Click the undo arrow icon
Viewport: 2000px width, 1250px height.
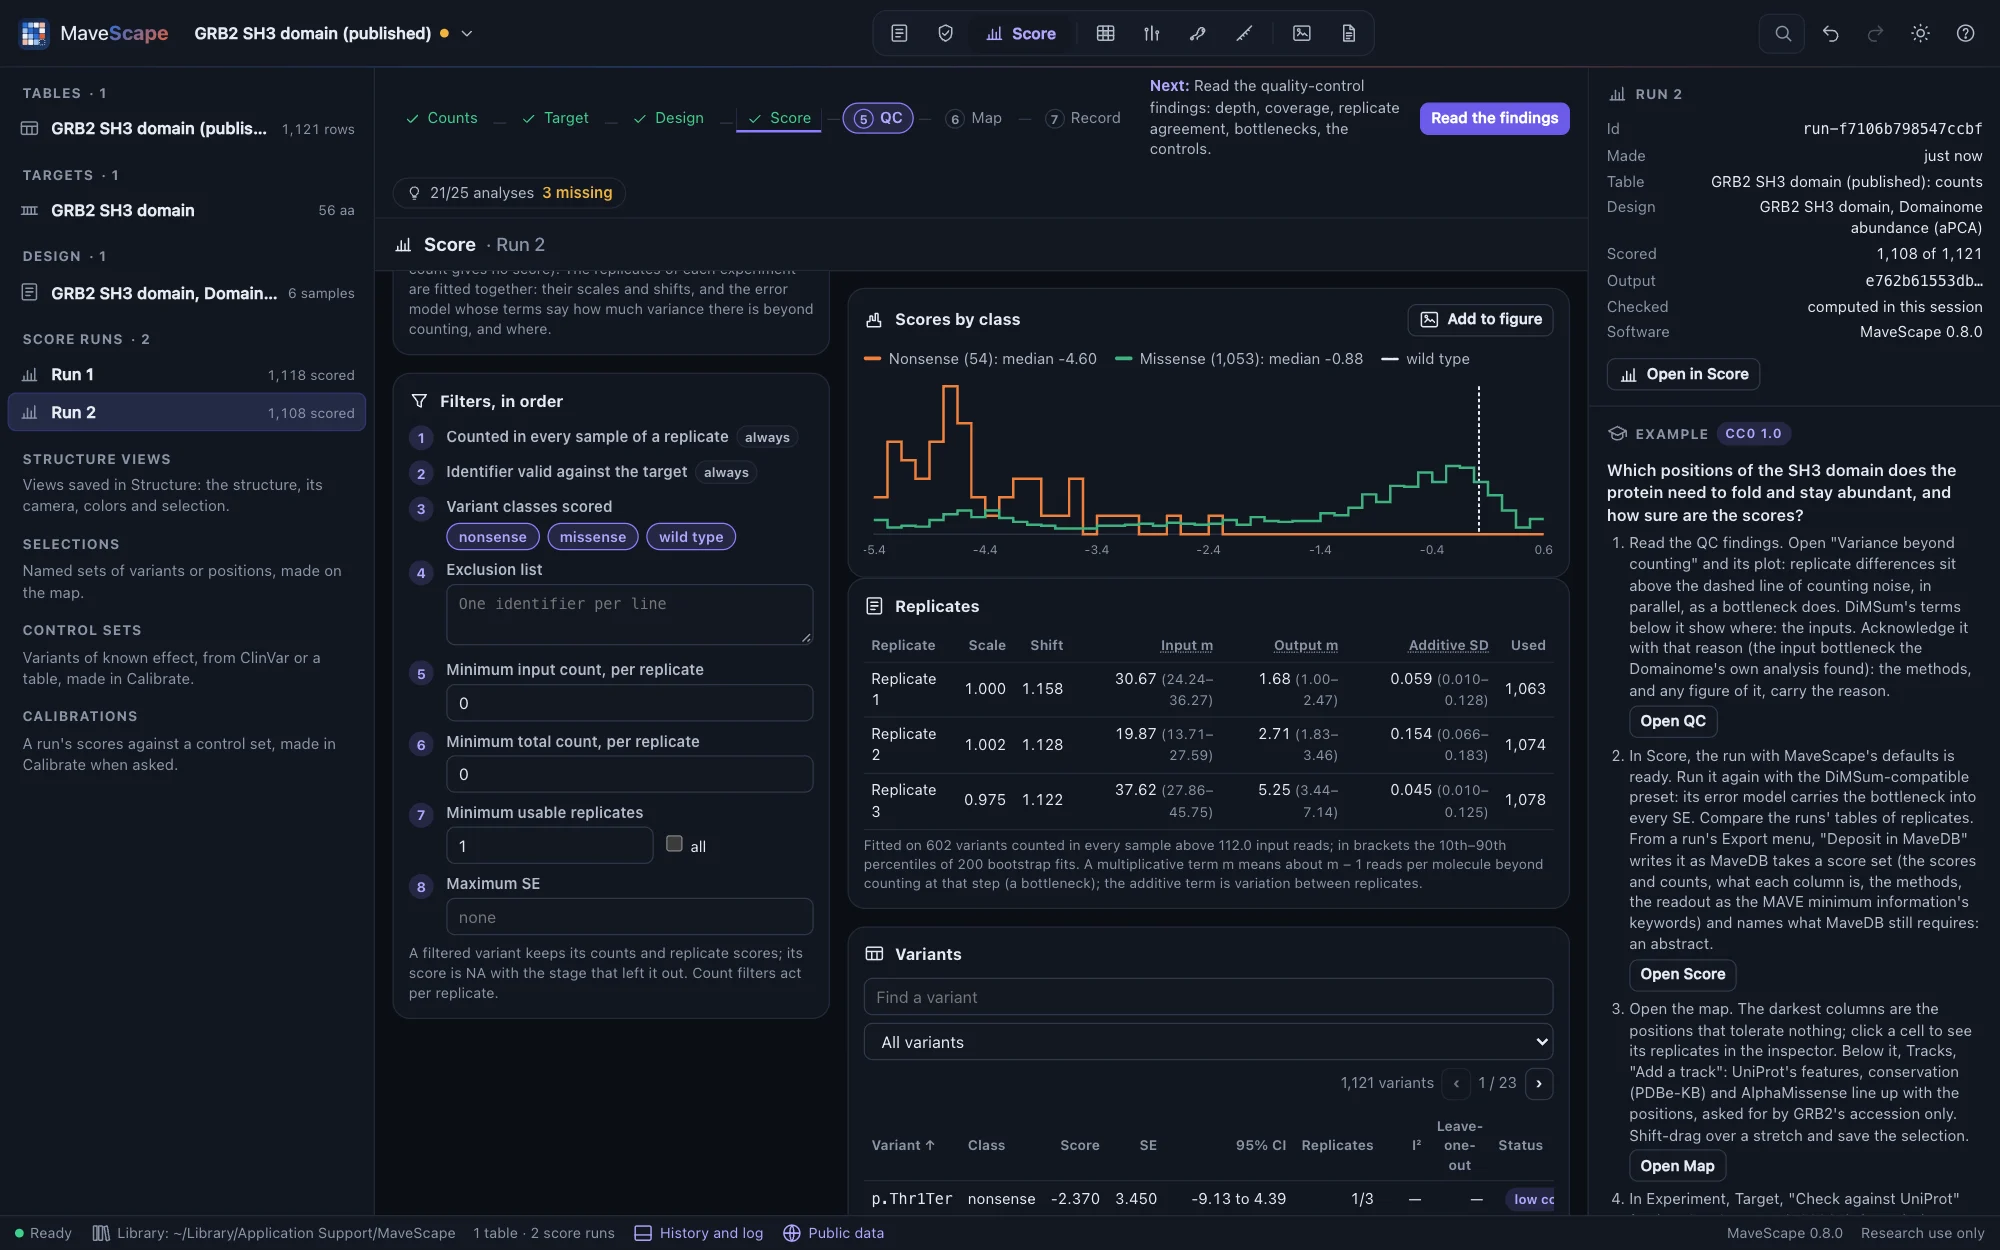tap(1830, 34)
